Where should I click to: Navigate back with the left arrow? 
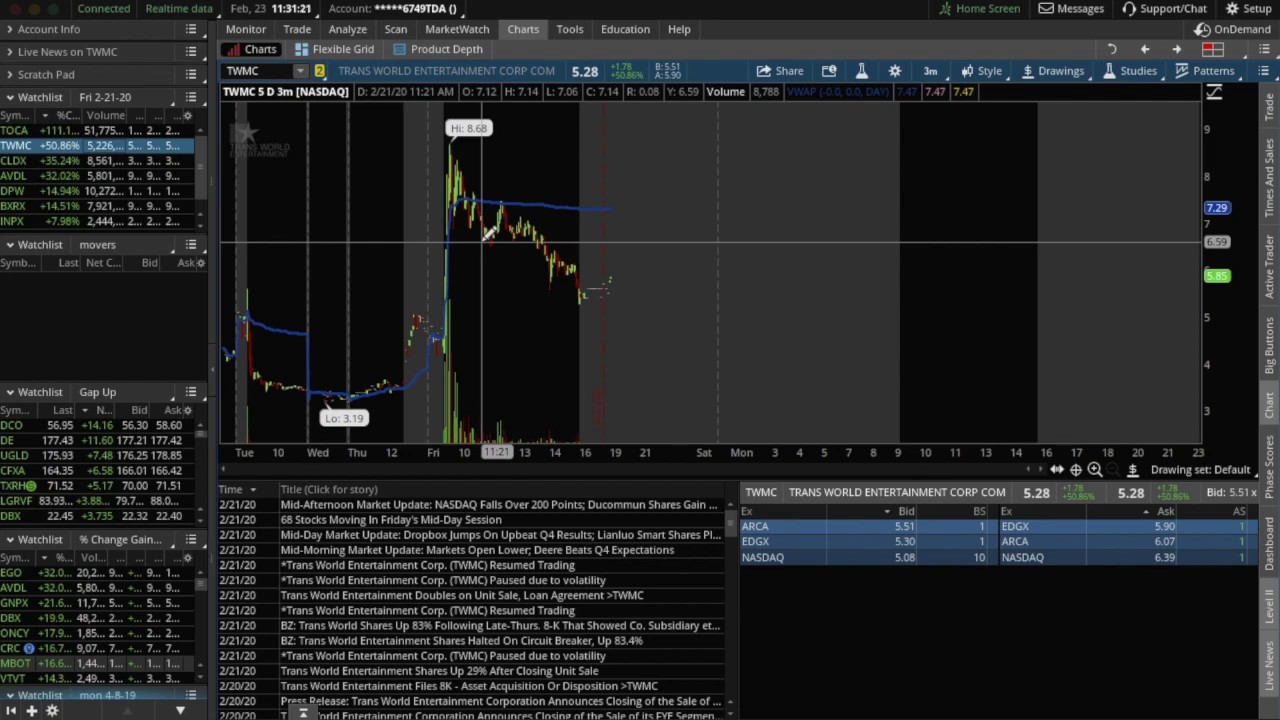pyautogui.click(x=1145, y=49)
